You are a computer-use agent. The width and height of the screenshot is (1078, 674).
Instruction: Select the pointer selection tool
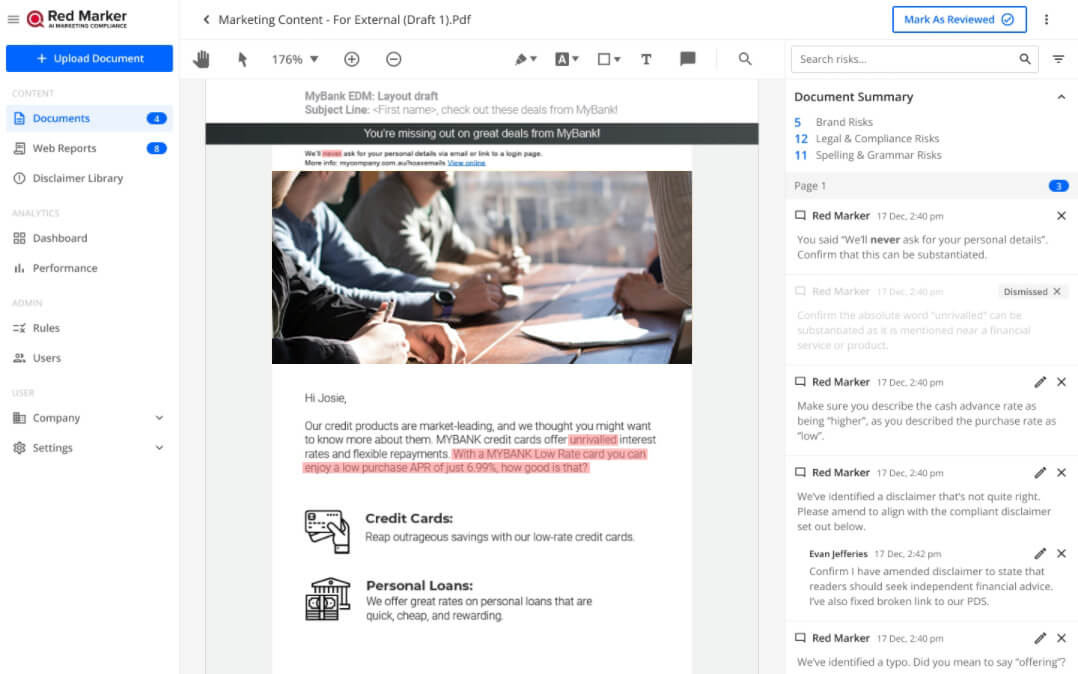point(242,59)
